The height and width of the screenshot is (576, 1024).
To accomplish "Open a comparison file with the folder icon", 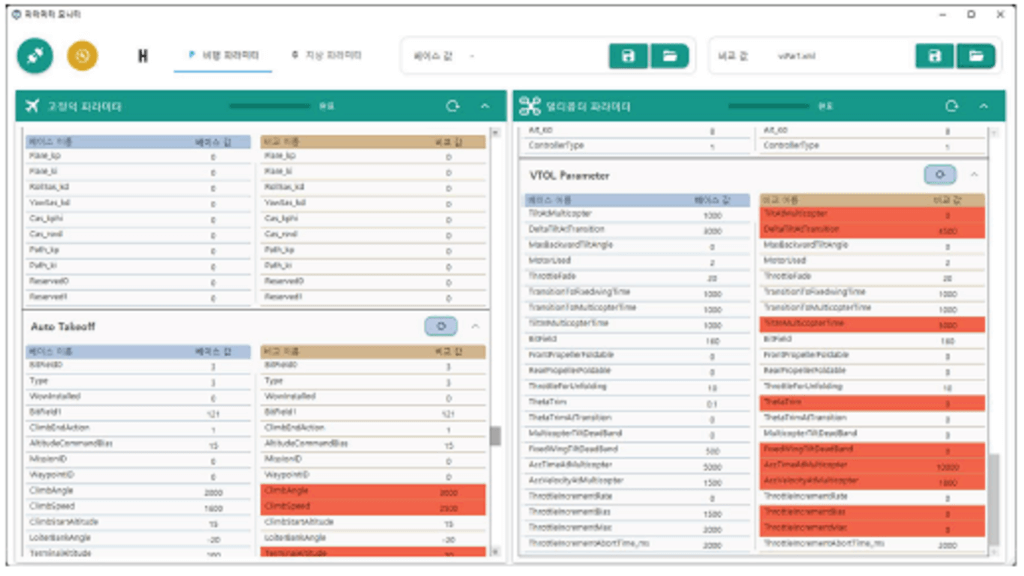I will [x=975, y=56].
